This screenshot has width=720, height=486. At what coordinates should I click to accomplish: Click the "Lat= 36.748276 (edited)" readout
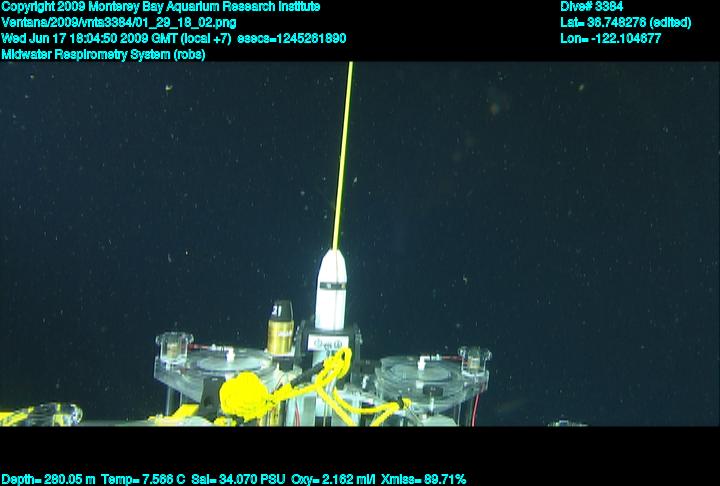[625, 23]
